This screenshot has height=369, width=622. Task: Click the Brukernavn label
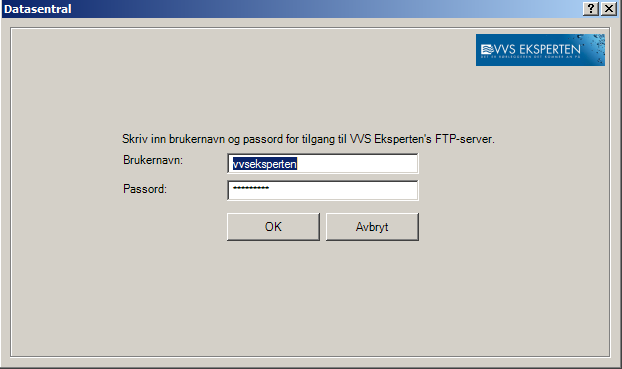pos(153,160)
